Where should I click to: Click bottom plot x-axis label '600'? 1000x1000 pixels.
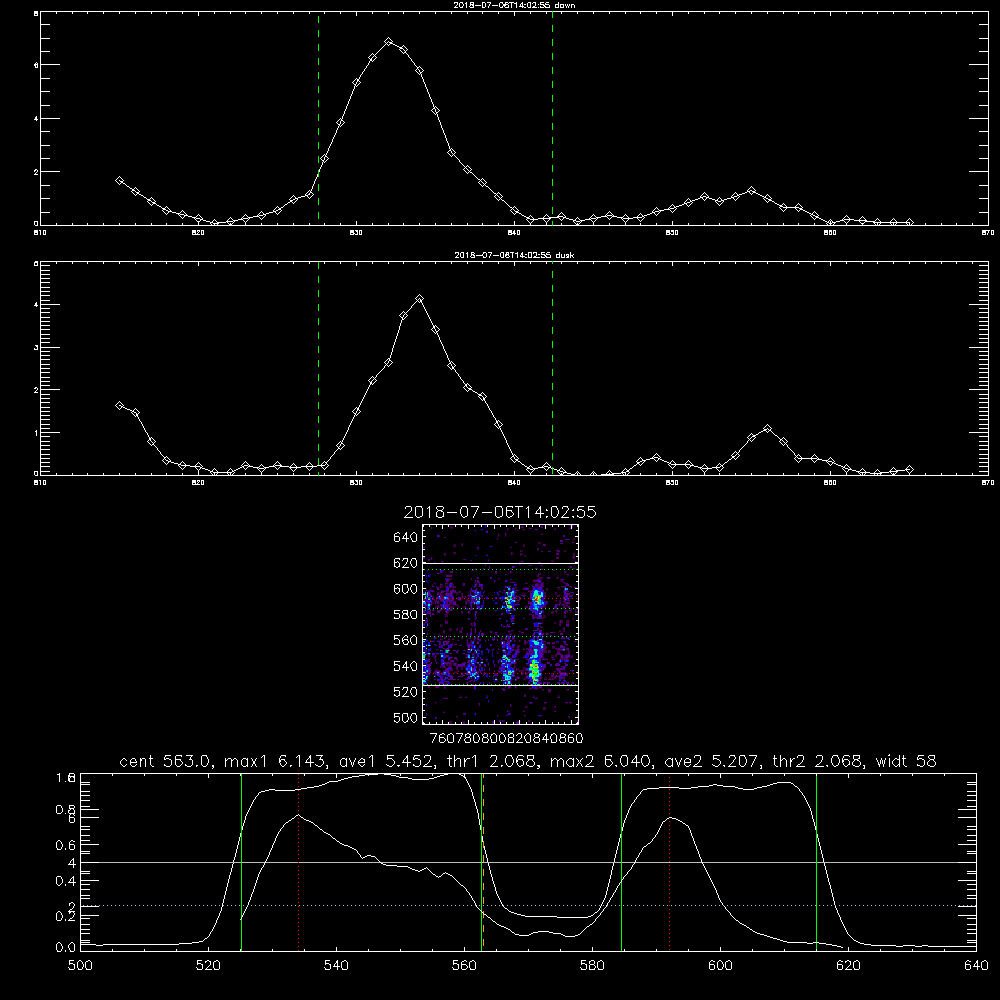point(721,966)
